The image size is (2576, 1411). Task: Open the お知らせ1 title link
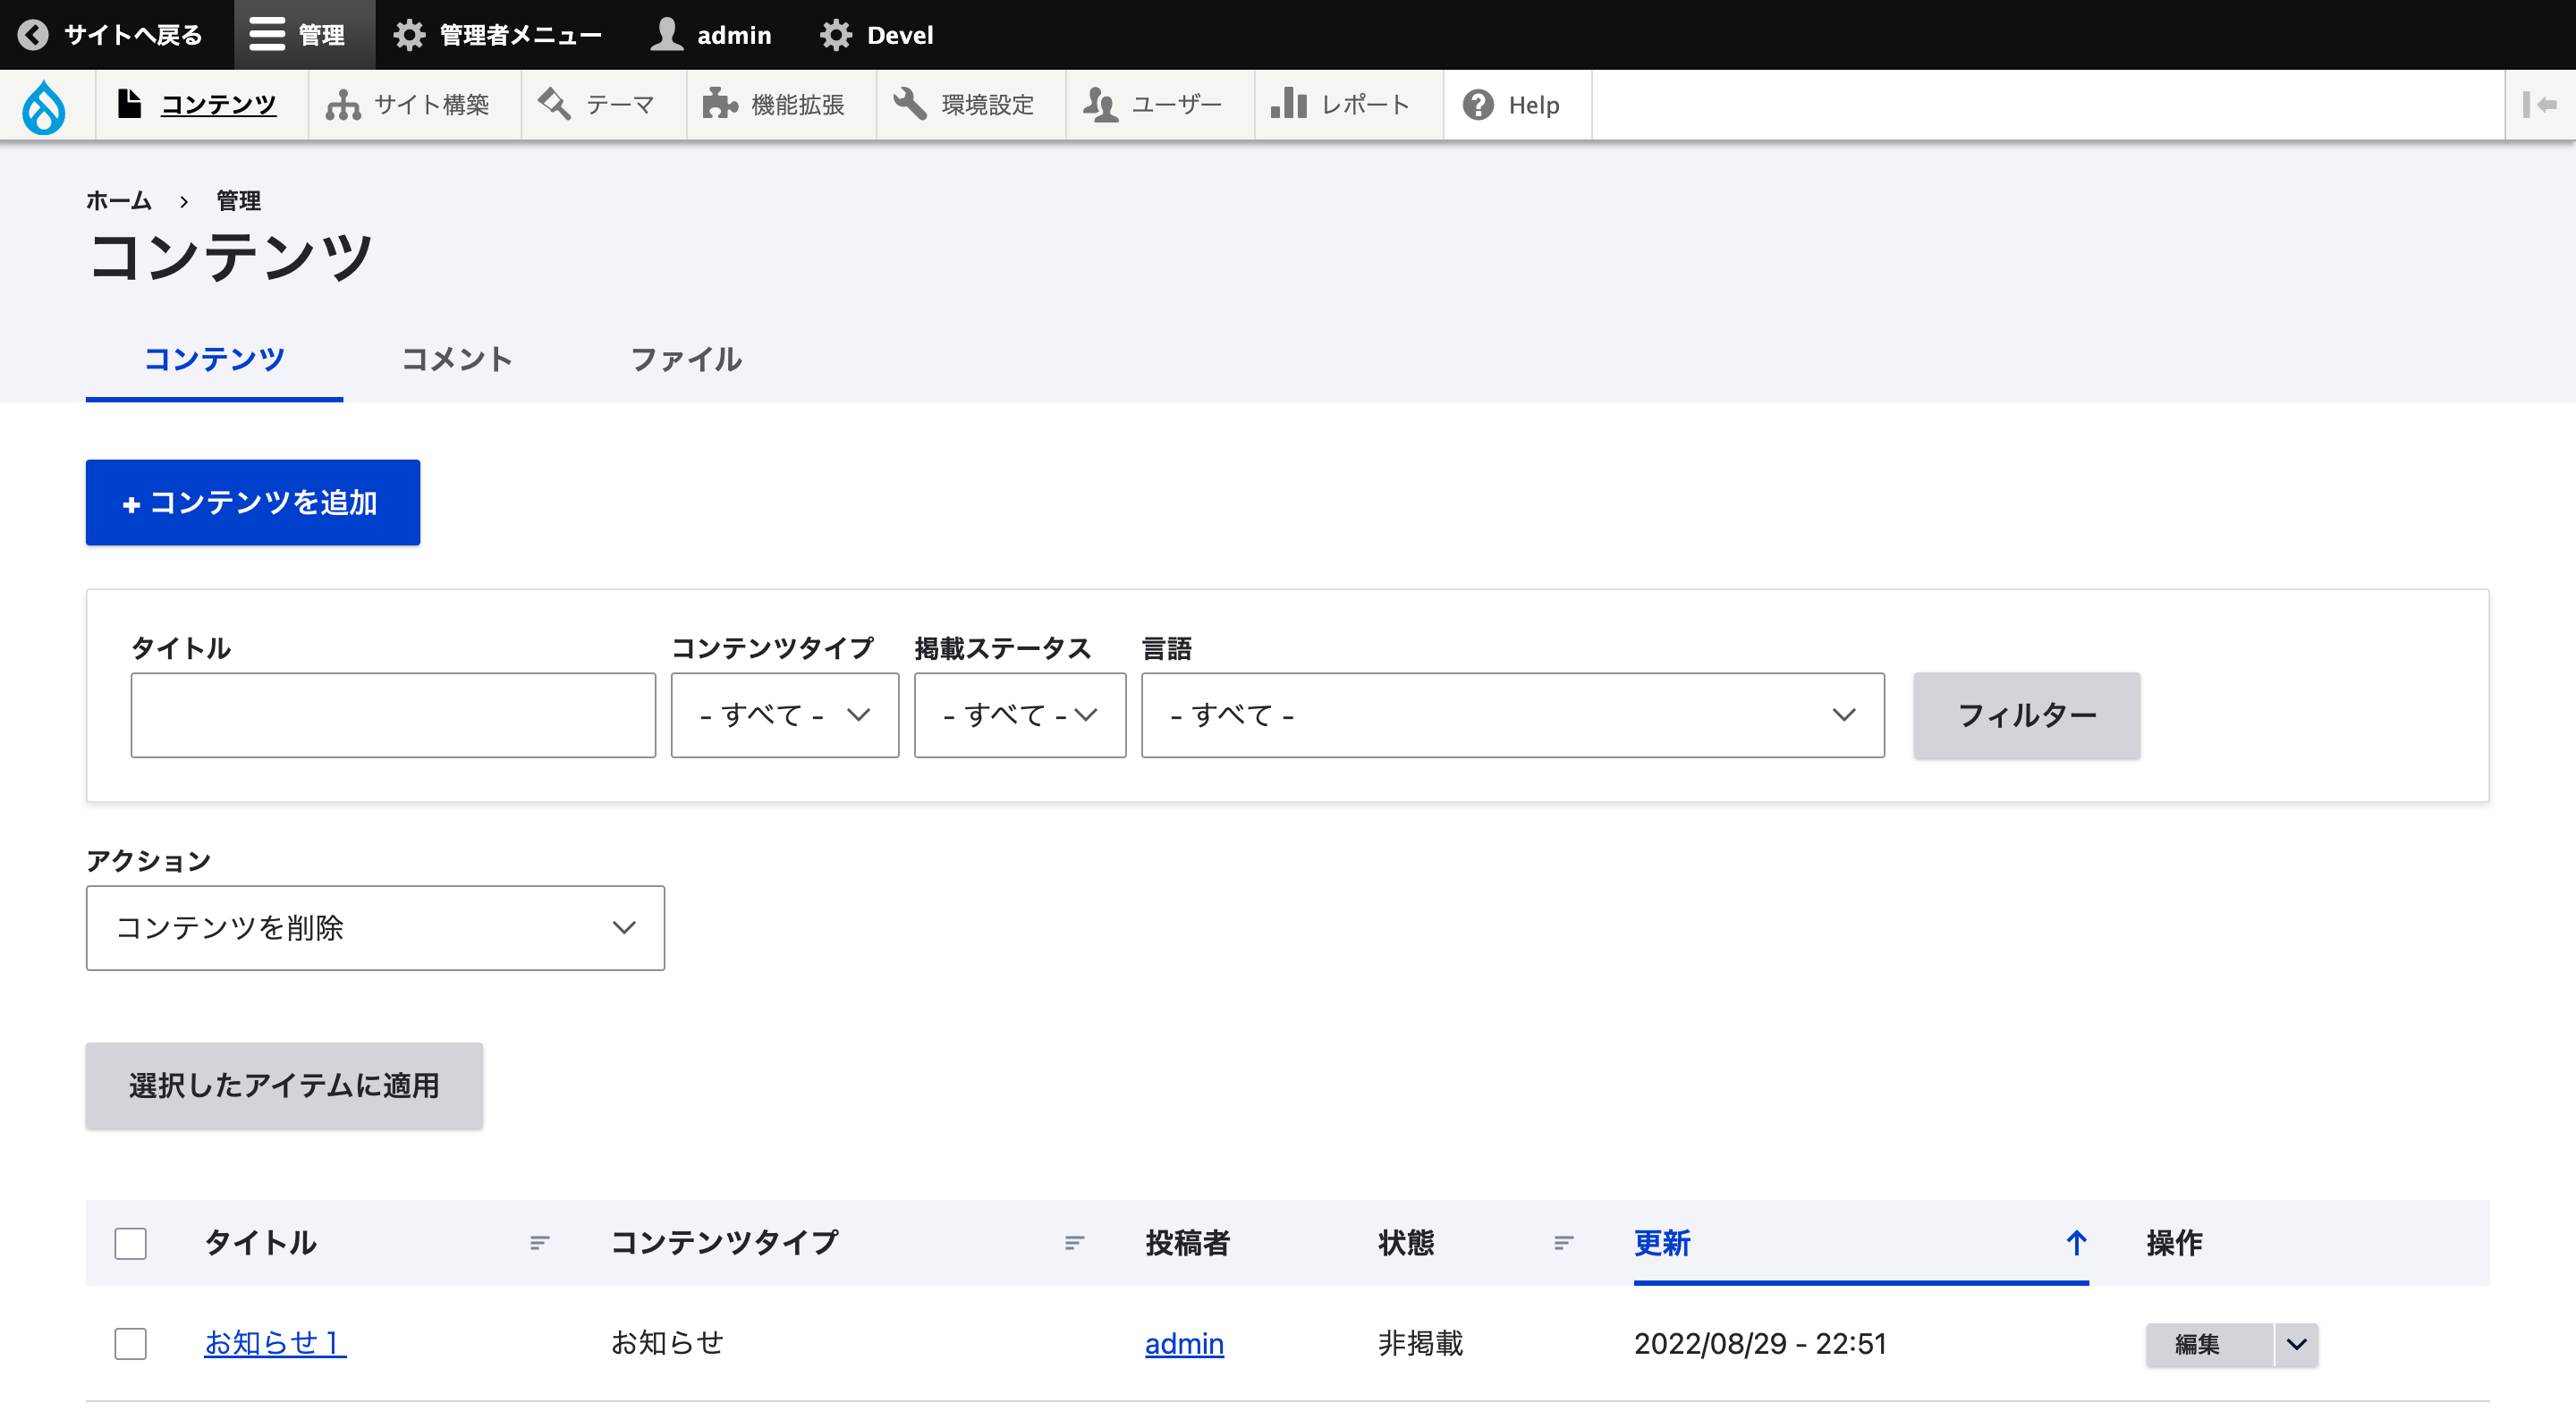tap(275, 1343)
